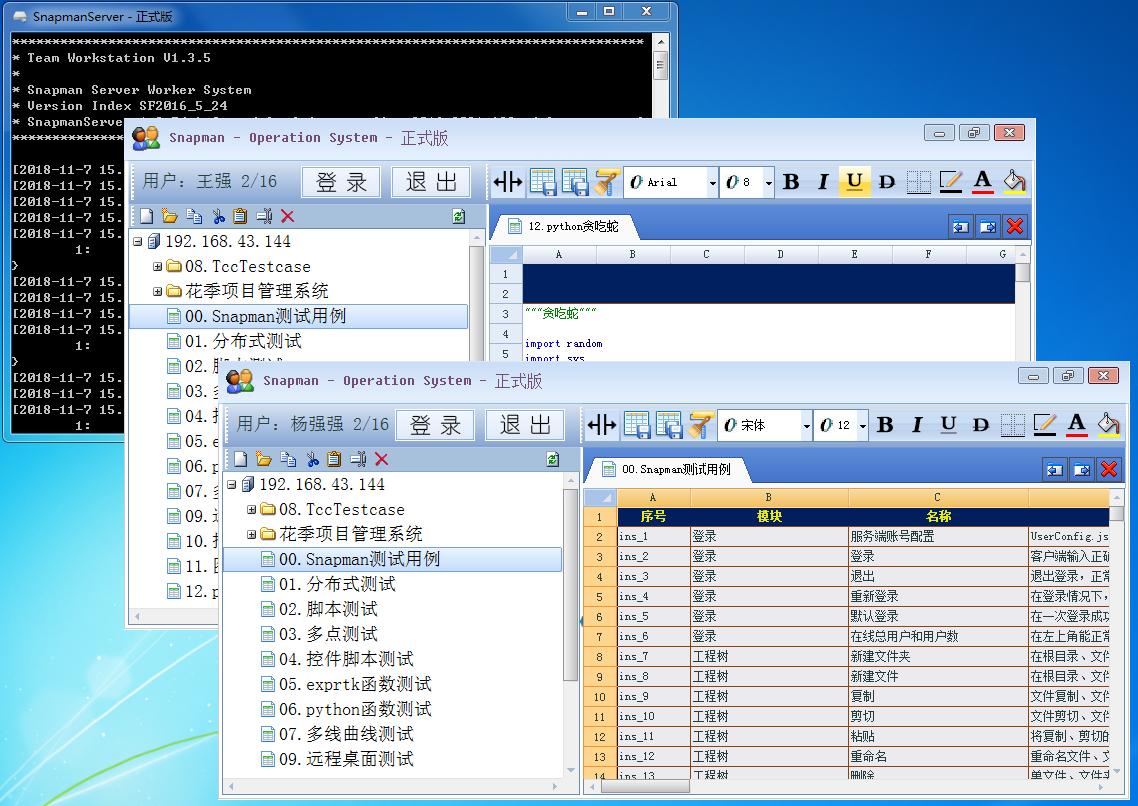This screenshot has height=806, width=1138.
Task: Click the green refresh icon in 杨强强's tree panel
Action: [552, 459]
